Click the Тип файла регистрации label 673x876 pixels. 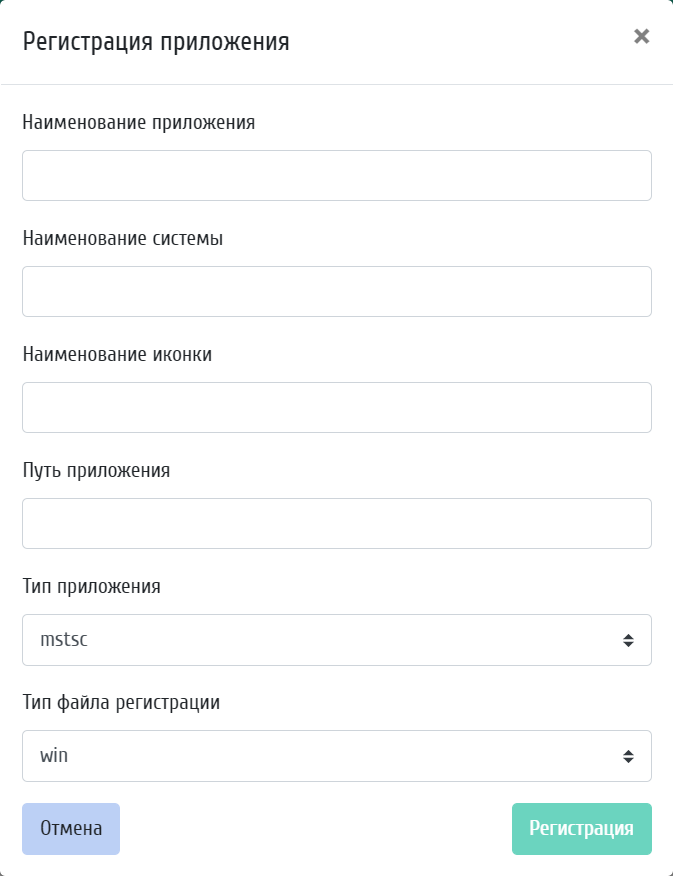coord(121,702)
